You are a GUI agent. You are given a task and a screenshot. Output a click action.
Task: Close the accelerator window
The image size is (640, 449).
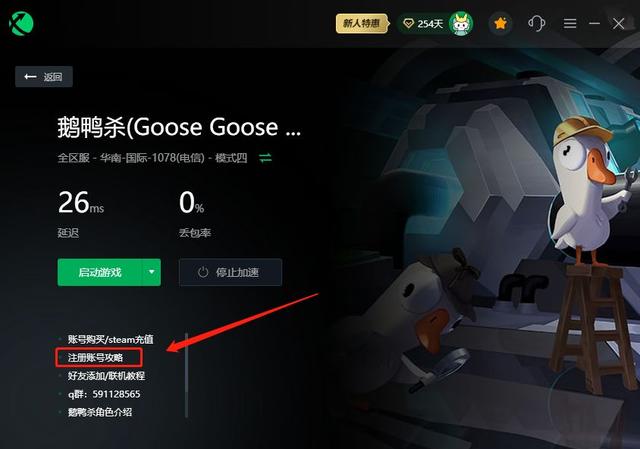point(618,23)
